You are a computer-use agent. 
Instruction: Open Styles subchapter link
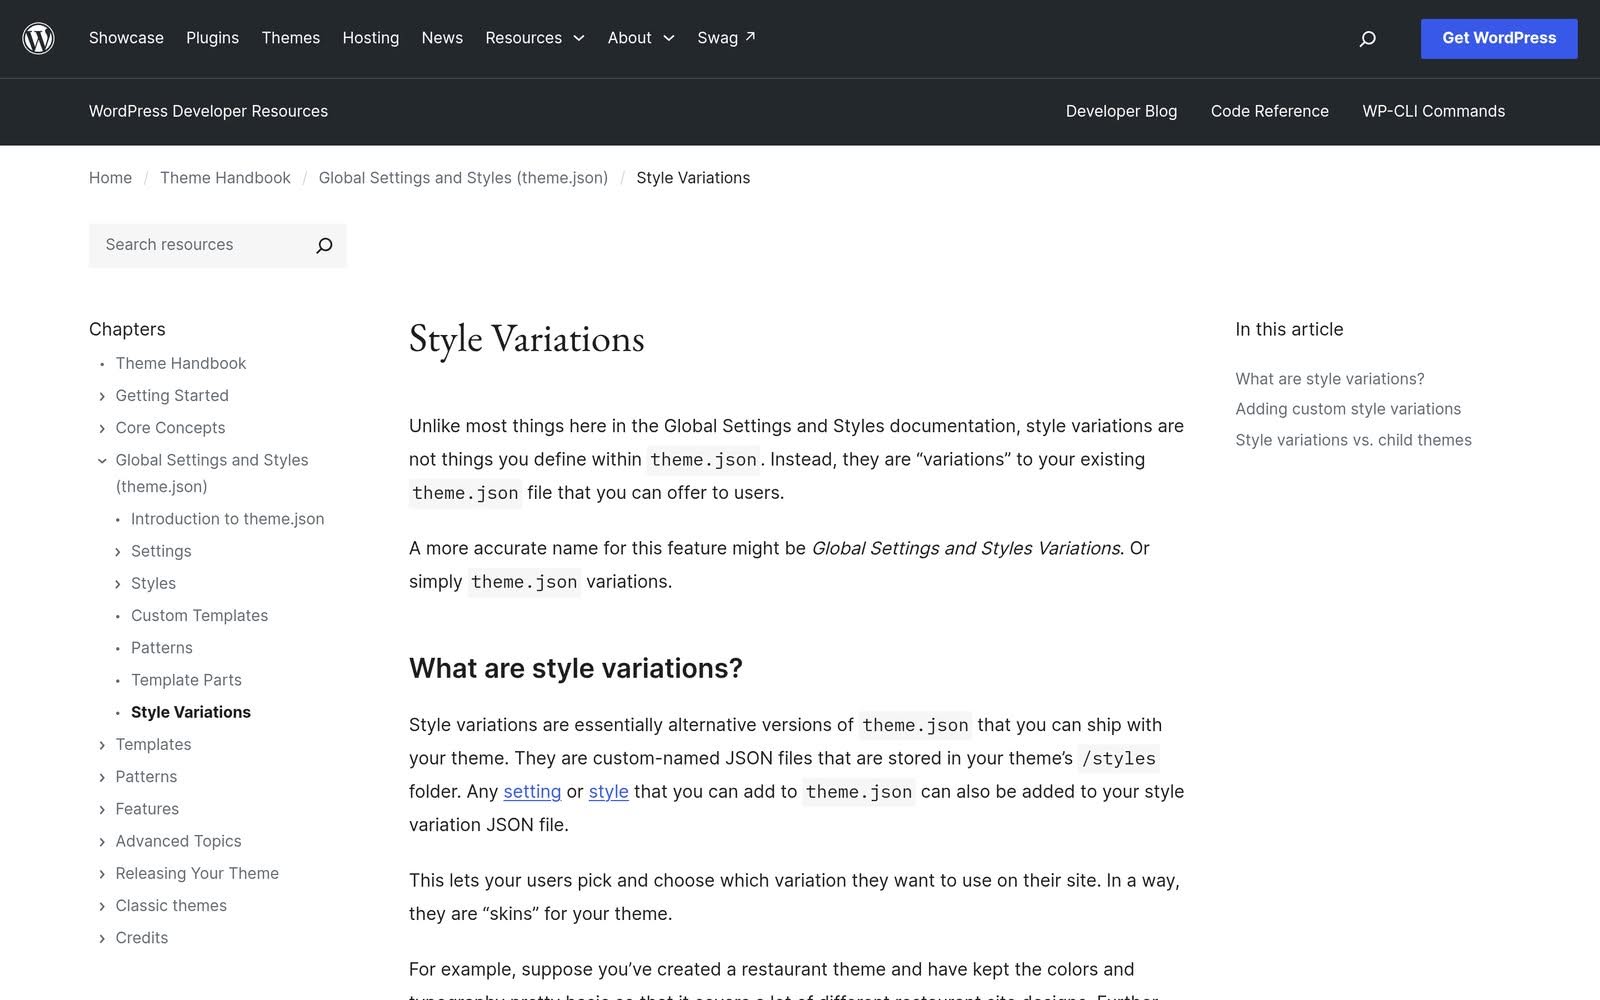(153, 583)
